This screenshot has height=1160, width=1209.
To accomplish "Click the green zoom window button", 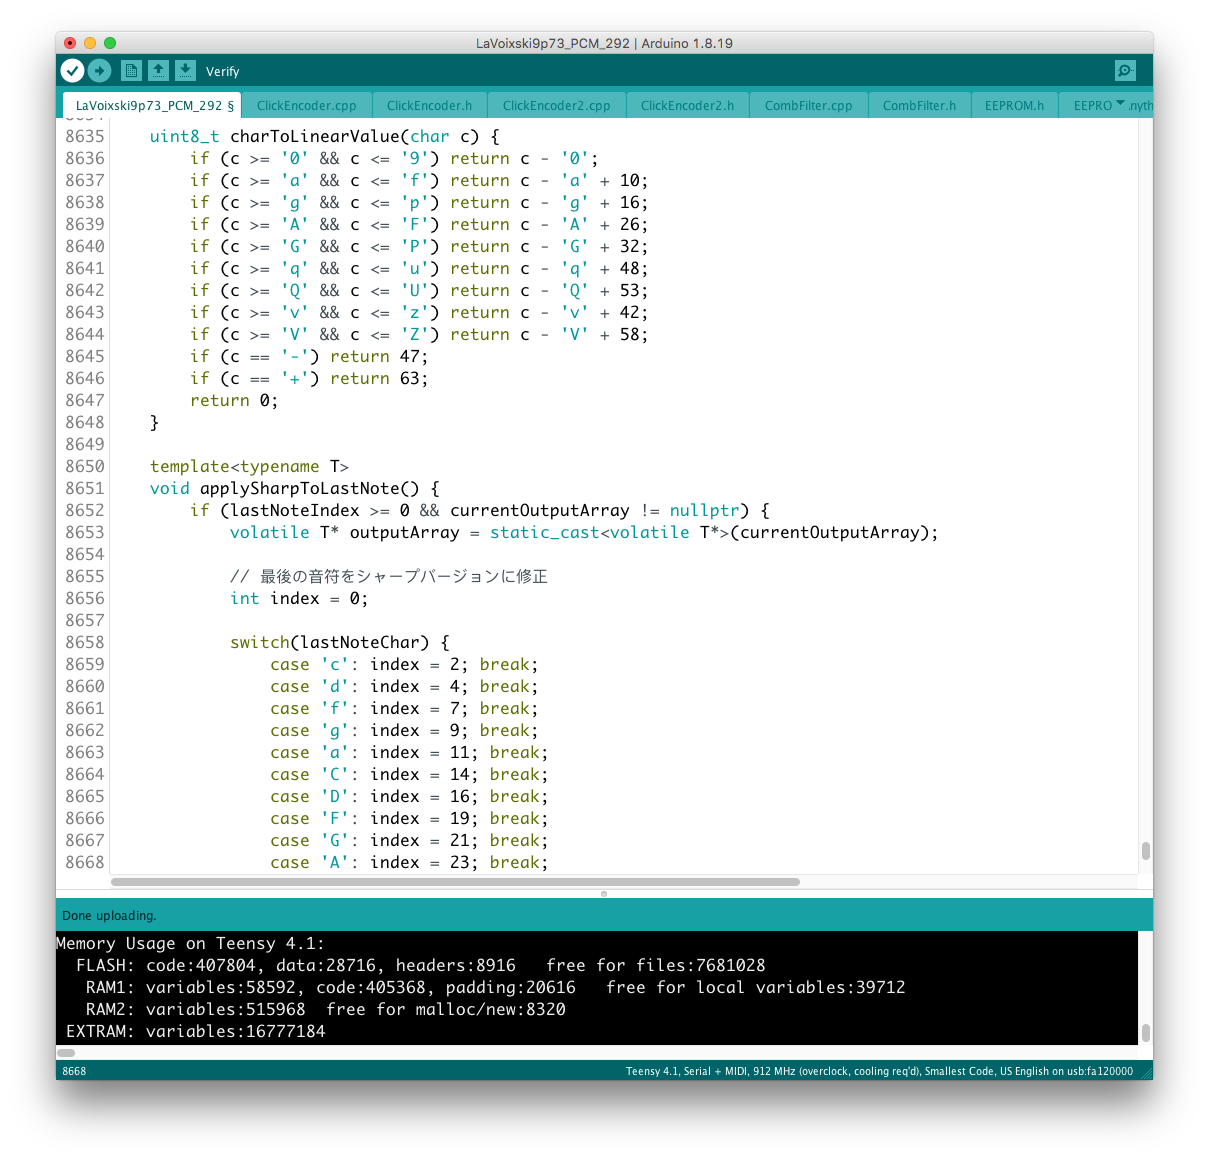I will tap(110, 43).
